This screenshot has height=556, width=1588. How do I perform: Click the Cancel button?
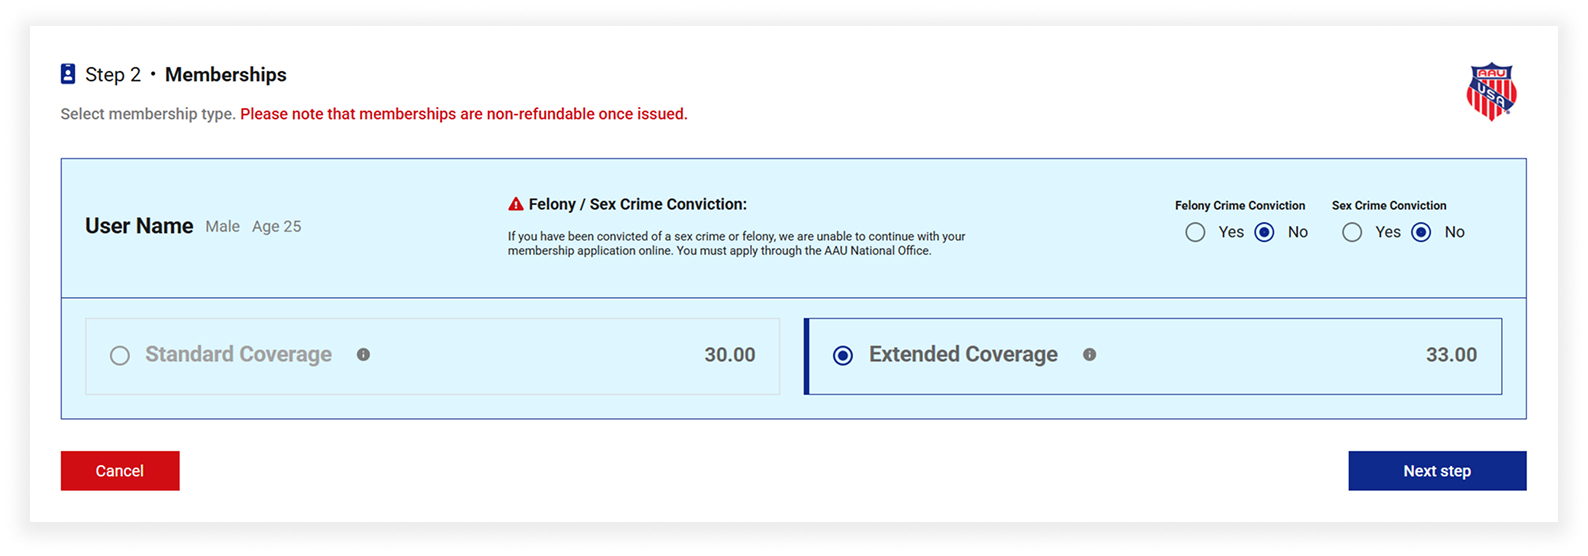120,471
